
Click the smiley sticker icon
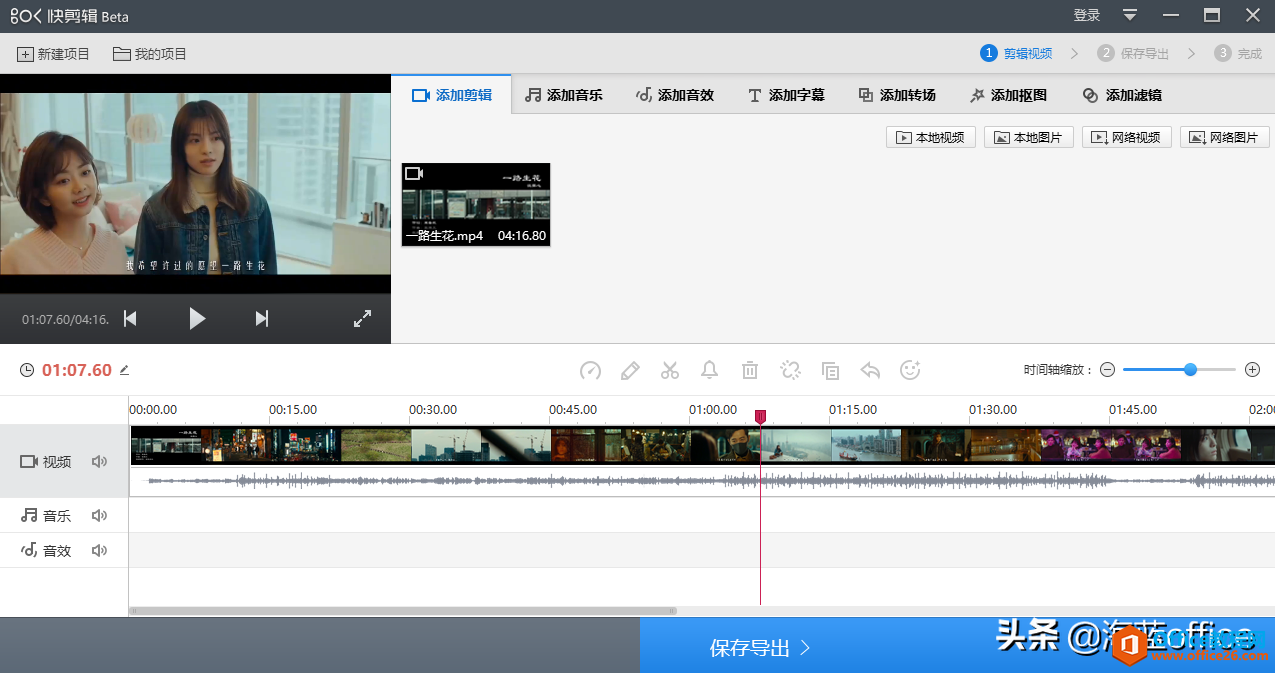point(910,370)
